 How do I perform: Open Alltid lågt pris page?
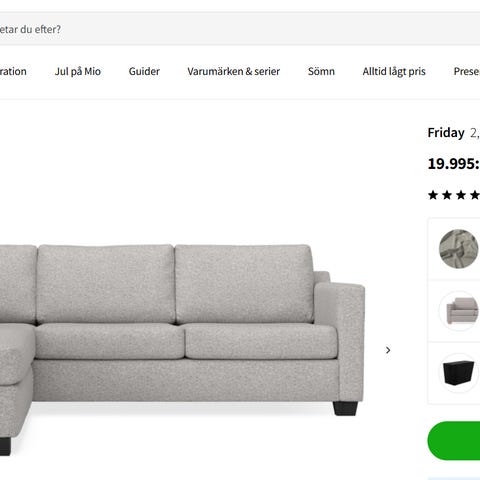(x=394, y=71)
